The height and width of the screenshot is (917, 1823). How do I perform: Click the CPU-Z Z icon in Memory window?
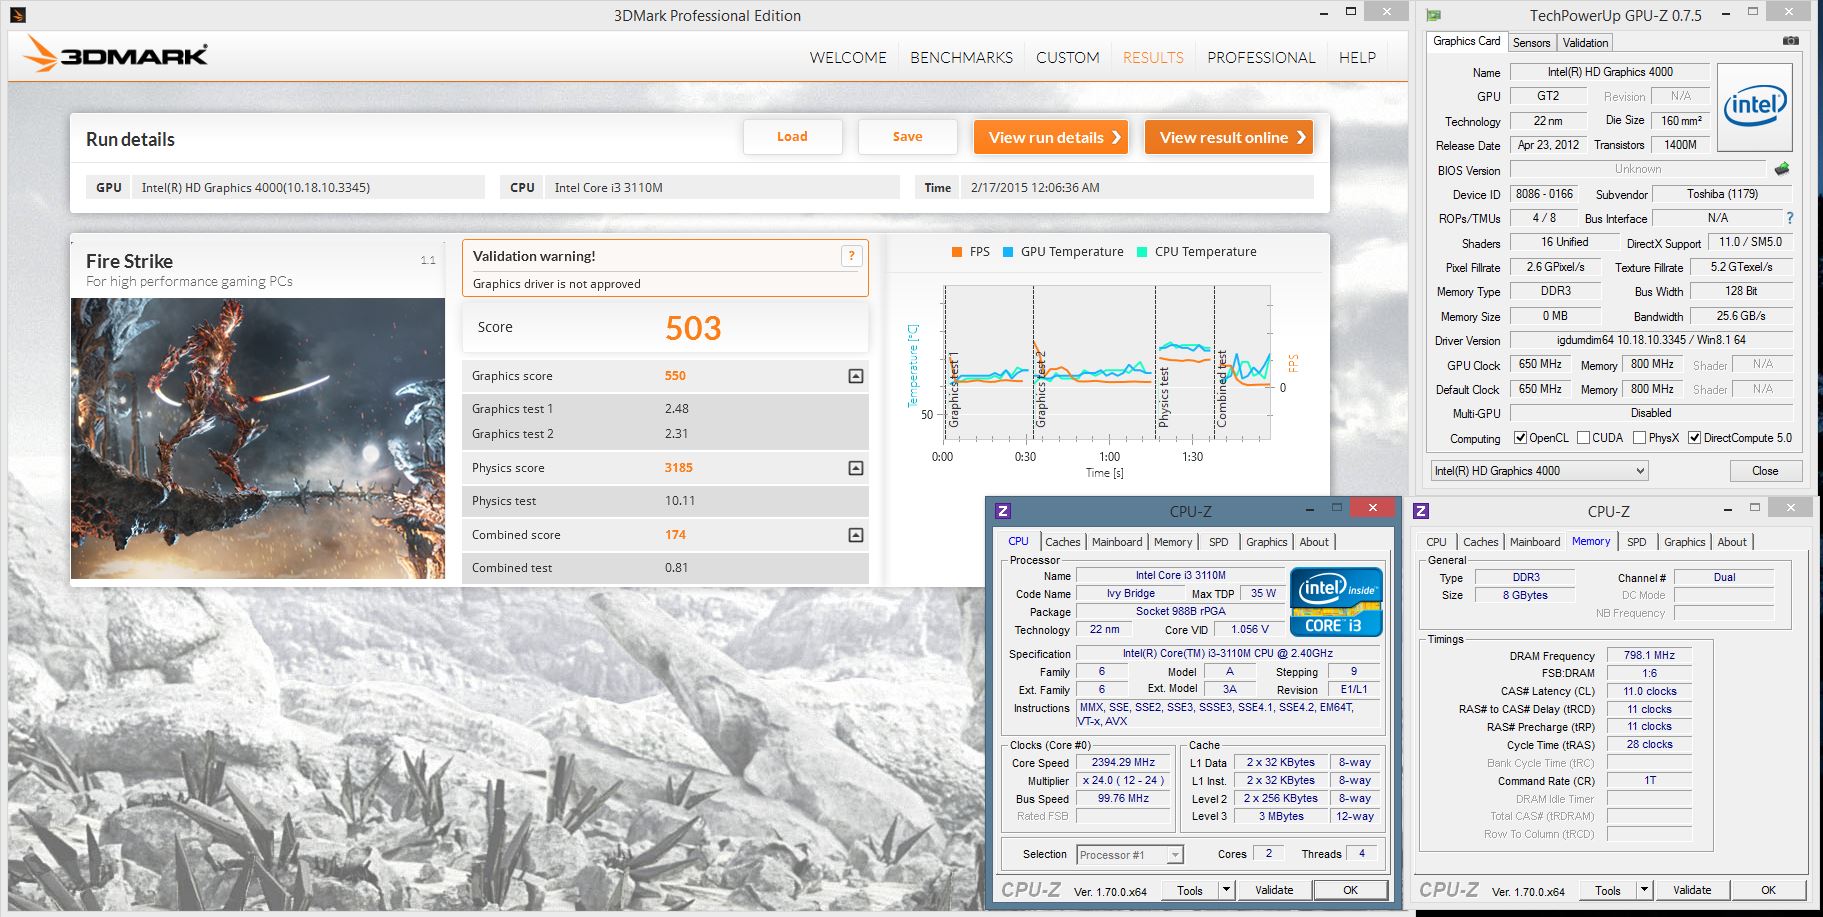tap(1421, 511)
